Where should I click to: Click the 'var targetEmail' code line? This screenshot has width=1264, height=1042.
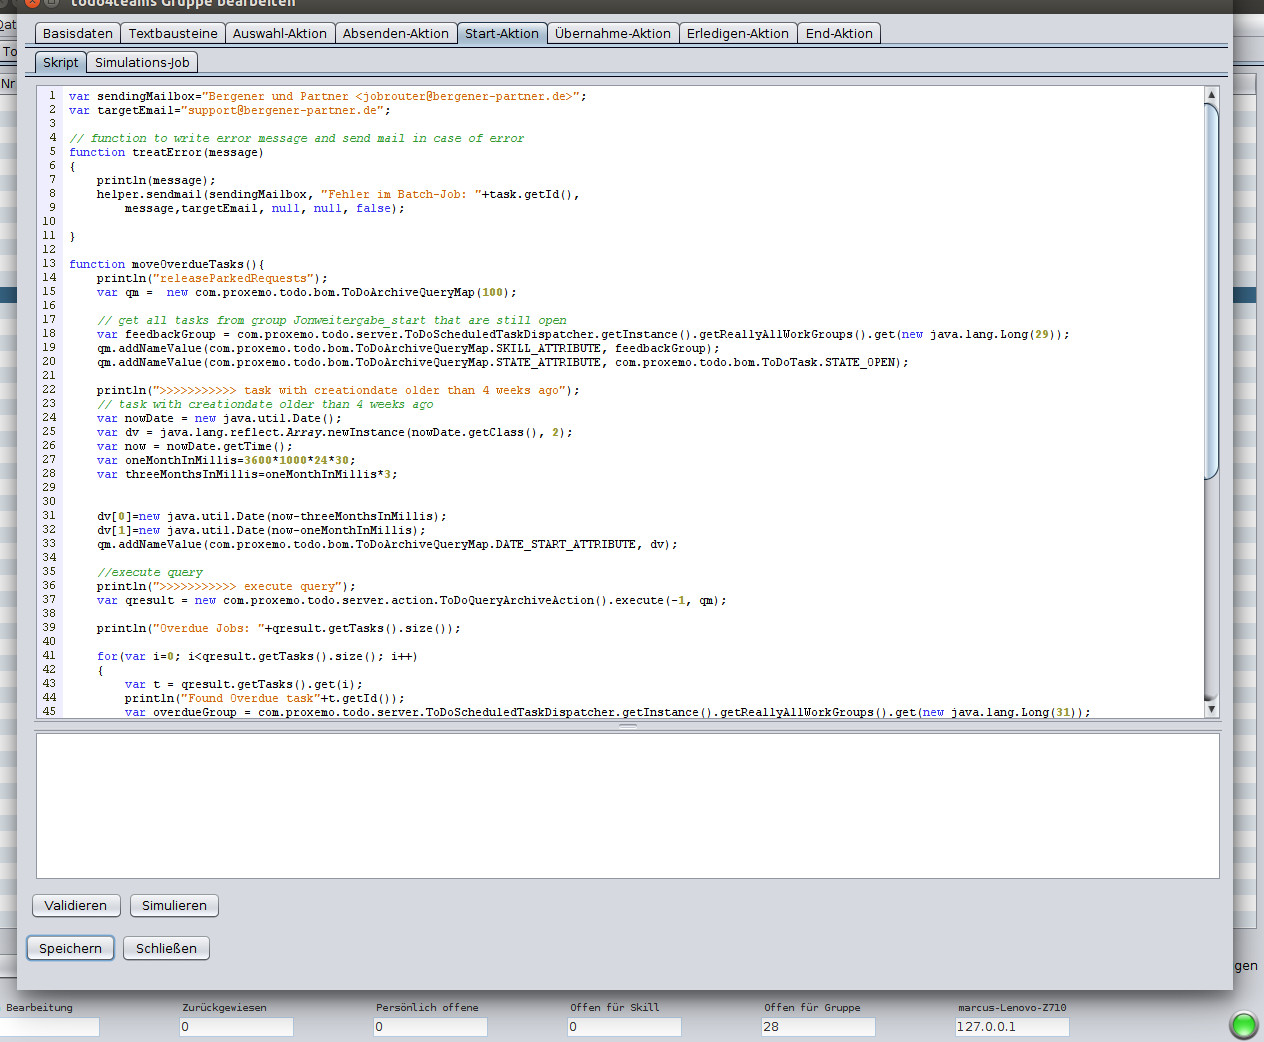(230, 110)
